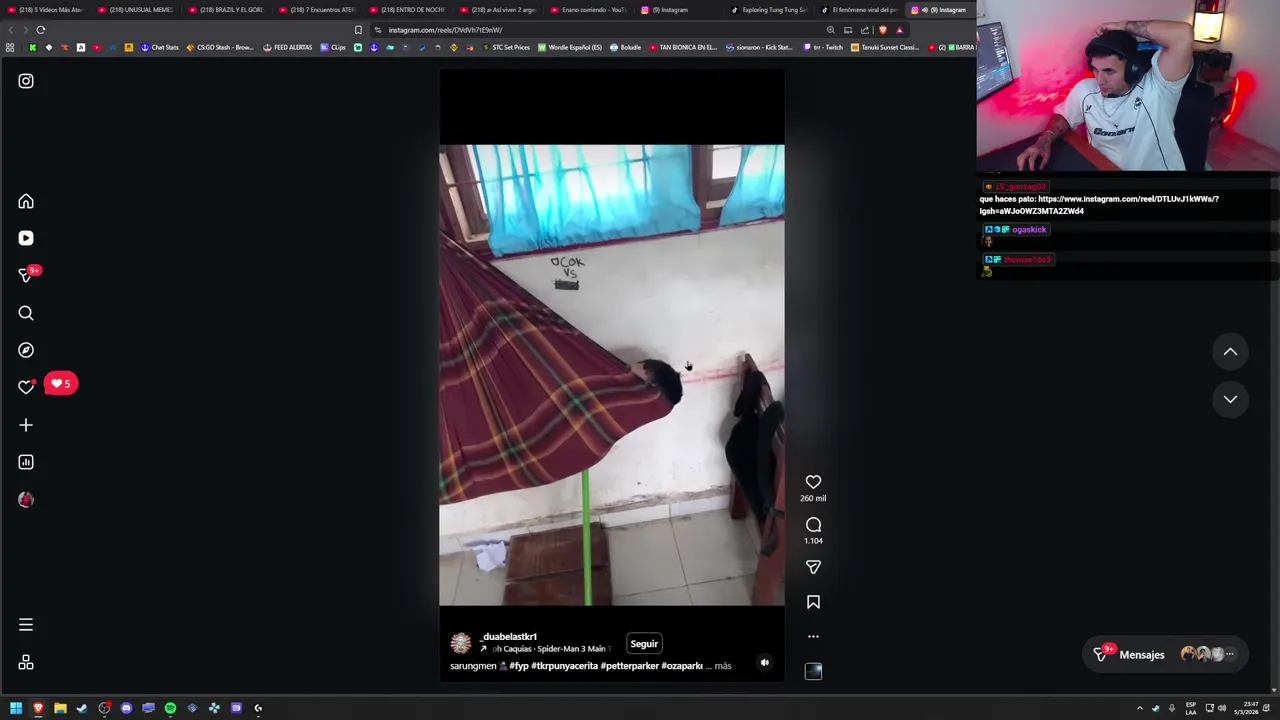The height and width of the screenshot is (720, 1280).
Task: Open 'TAN BIONICA EN EL...' bookmark
Action: (x=683, y=47)
